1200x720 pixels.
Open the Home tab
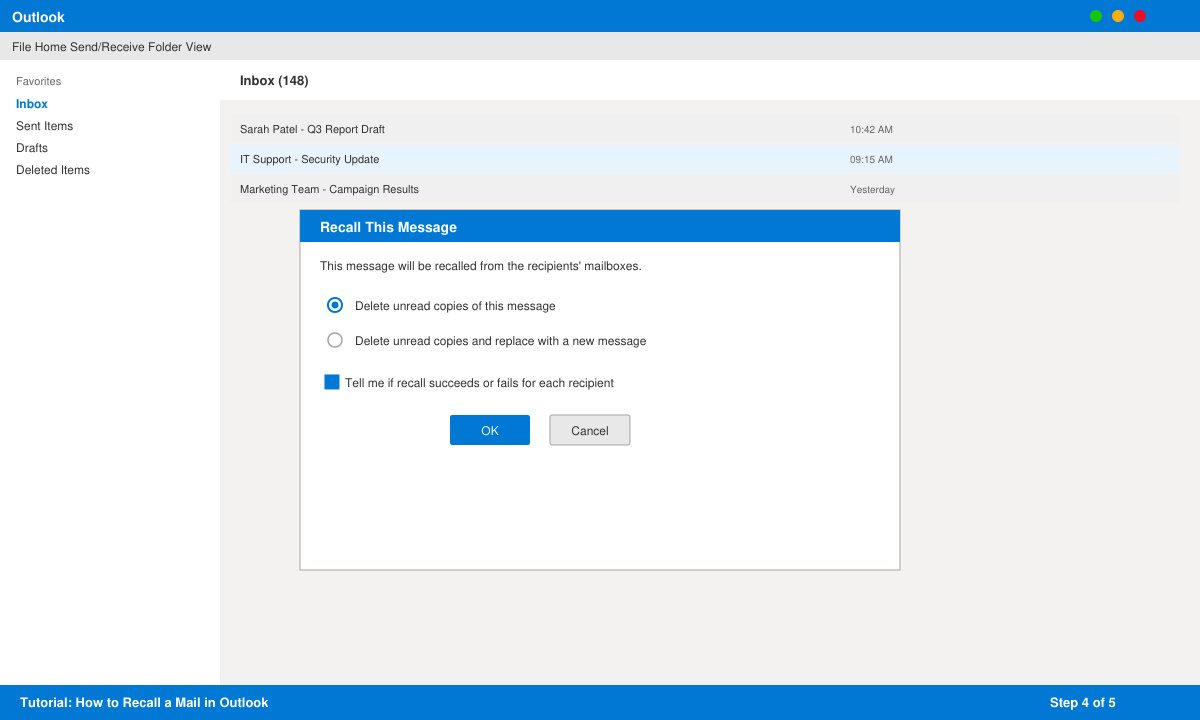click(50, 47)
